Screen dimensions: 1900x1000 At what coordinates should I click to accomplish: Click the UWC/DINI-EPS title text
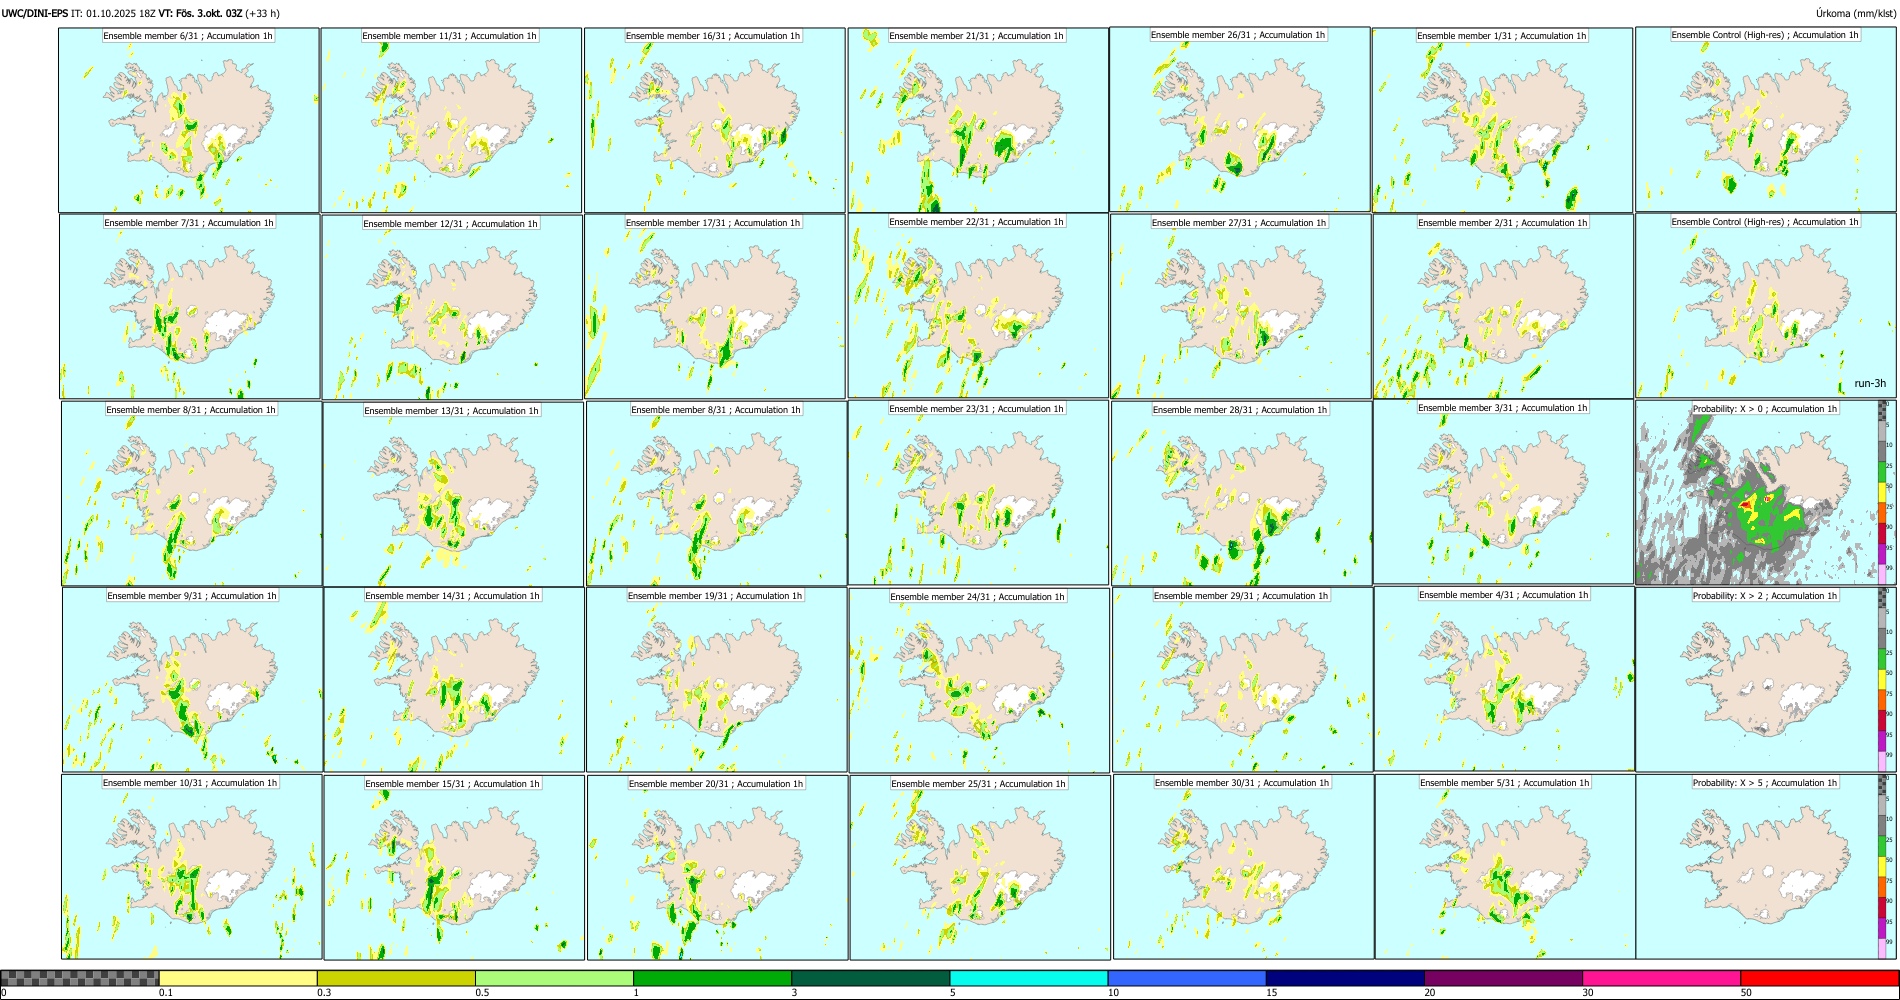(35, 13)
